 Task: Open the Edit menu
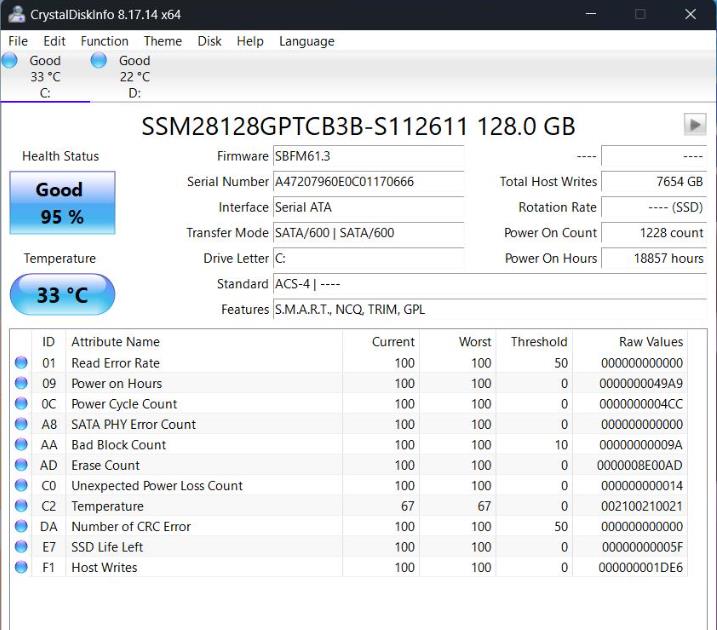tap(54, 41)
